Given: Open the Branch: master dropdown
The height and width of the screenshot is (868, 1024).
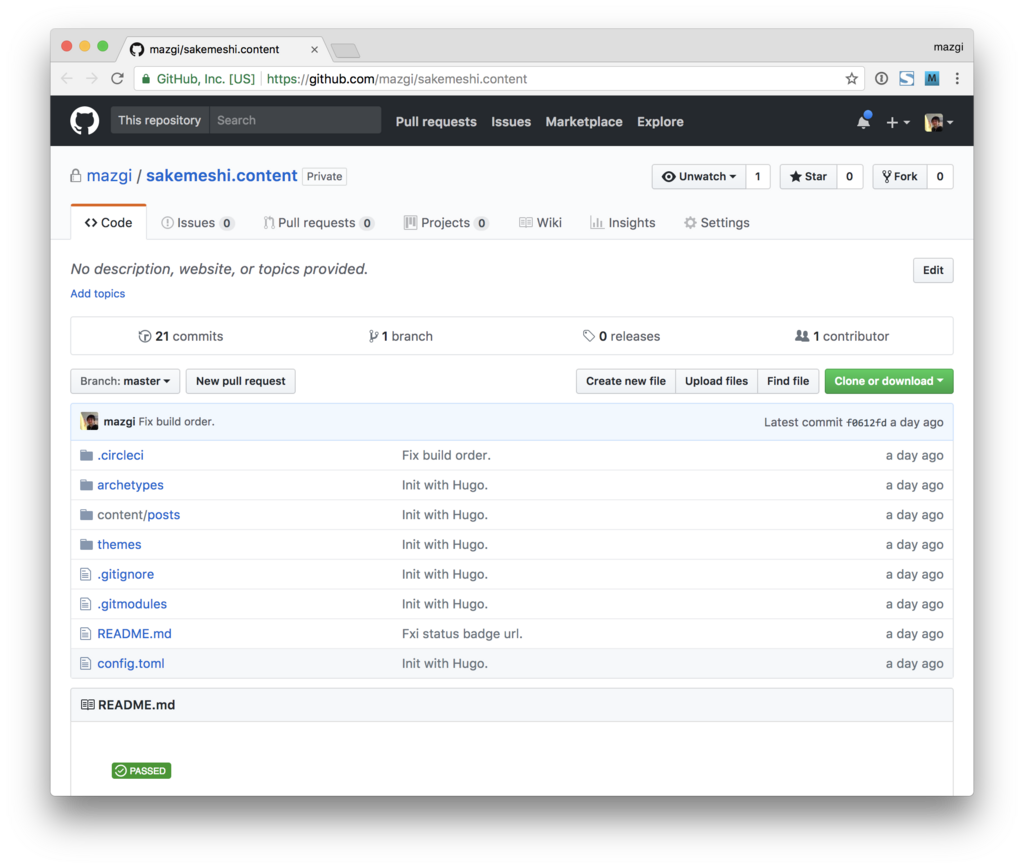Looking at the screenshot, I should (125, 381).
